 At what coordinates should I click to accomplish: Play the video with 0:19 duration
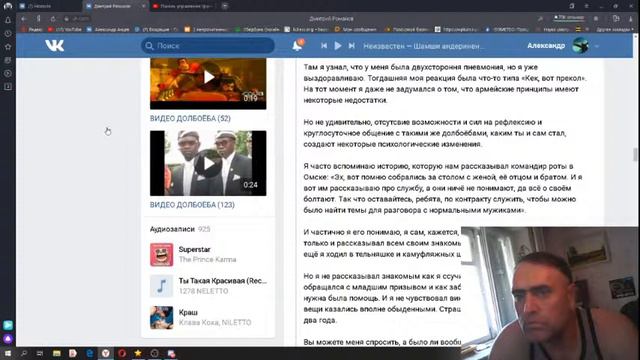(208, 83)
